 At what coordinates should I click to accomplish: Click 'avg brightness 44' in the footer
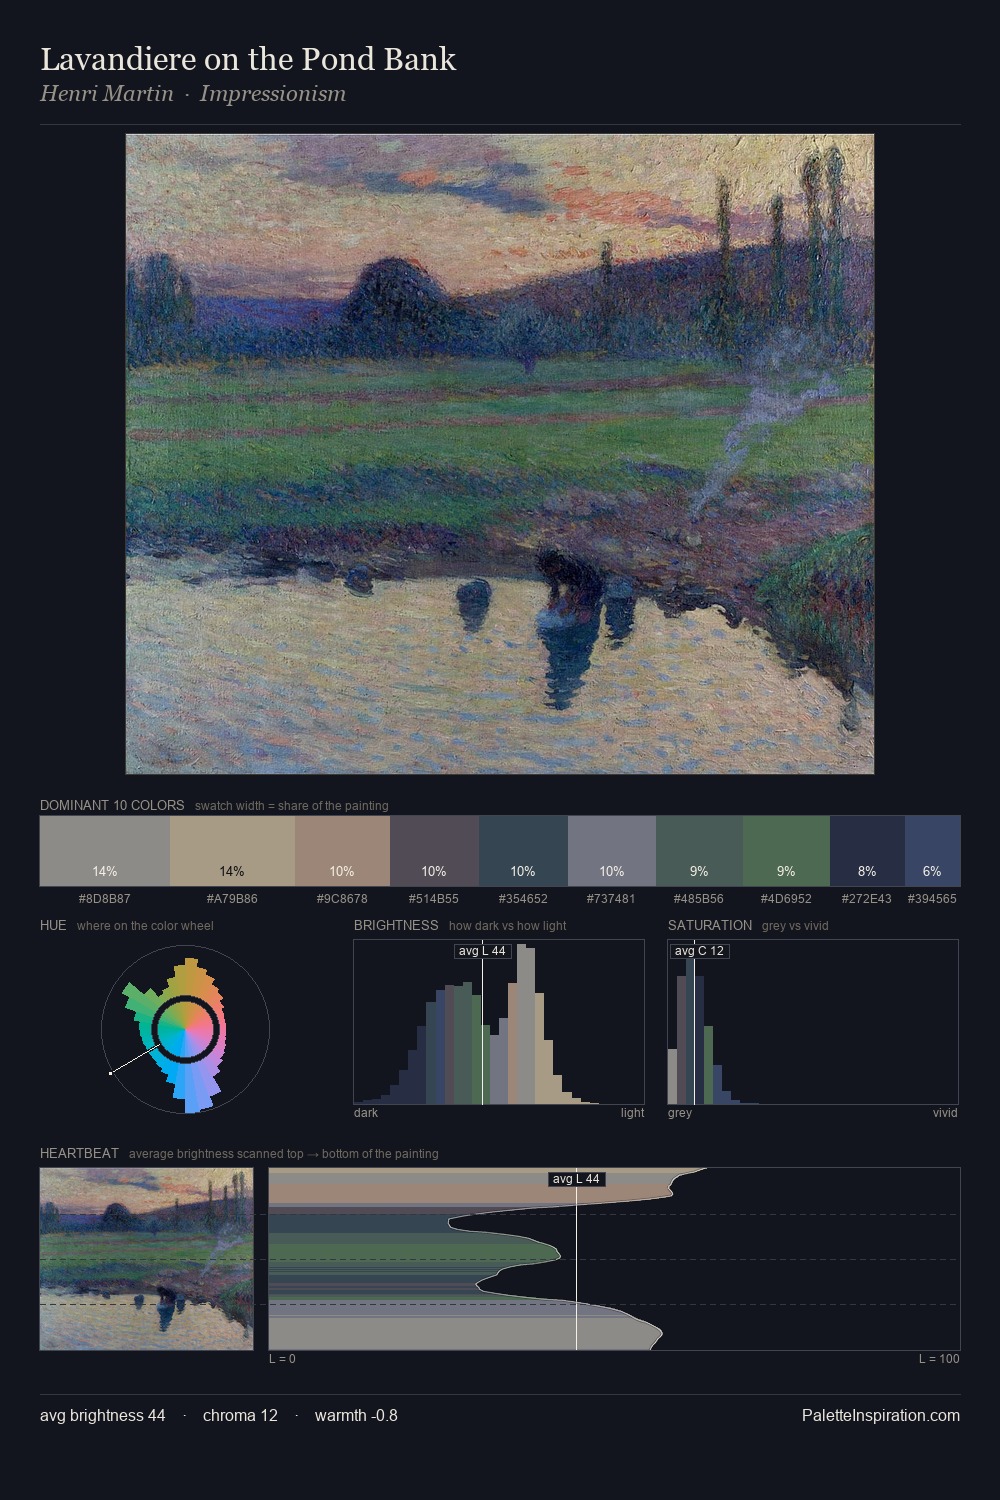pos(103,1415)
